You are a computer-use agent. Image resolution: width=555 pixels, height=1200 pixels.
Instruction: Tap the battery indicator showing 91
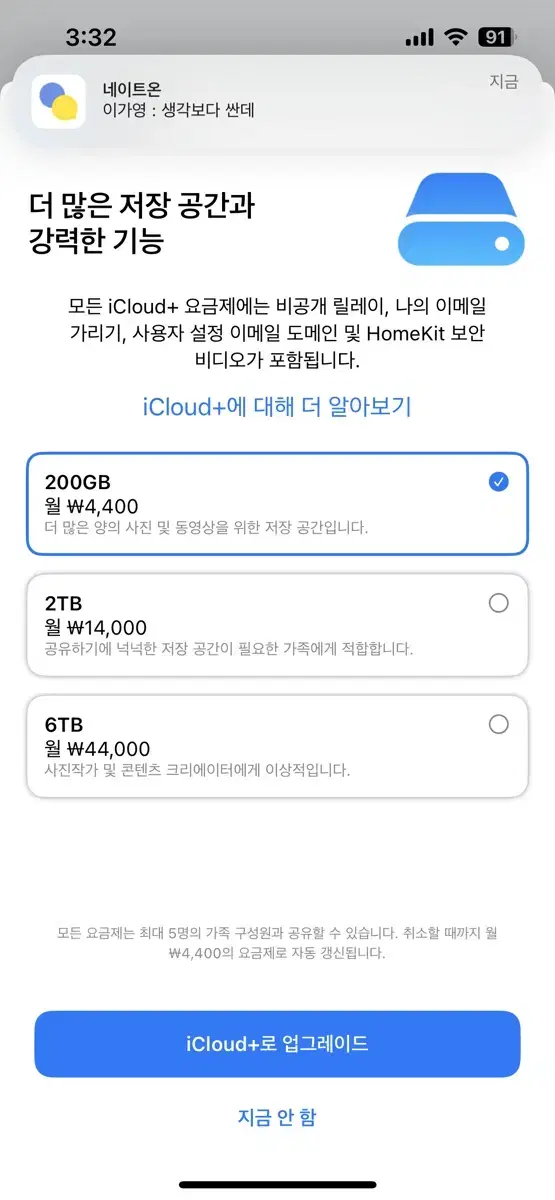point(498,37)
